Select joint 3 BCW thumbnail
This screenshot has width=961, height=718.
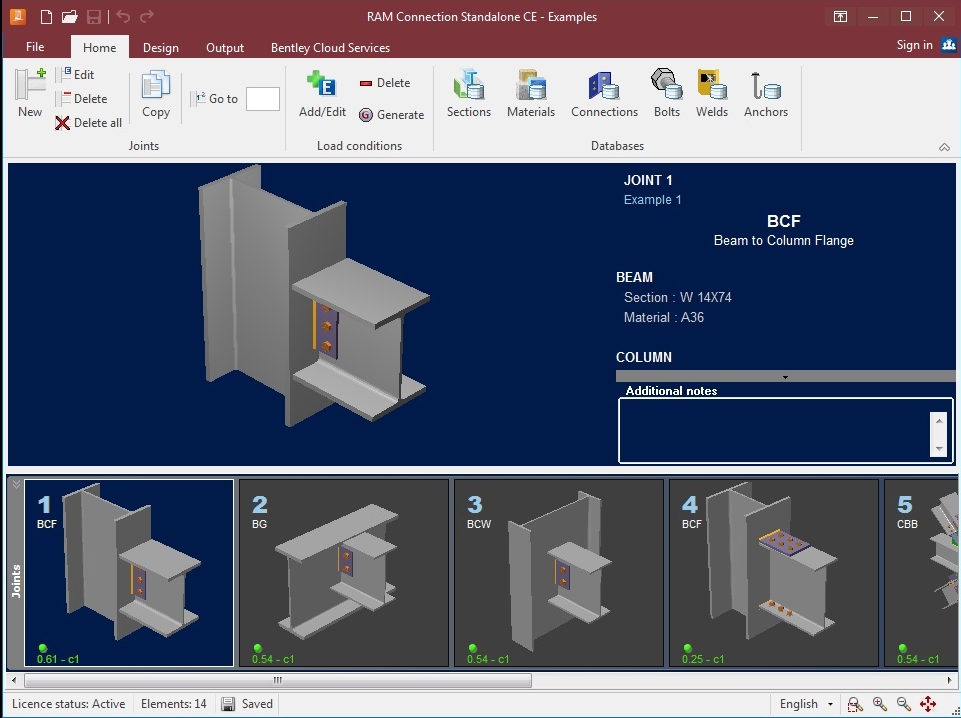(x=559, y=573)
